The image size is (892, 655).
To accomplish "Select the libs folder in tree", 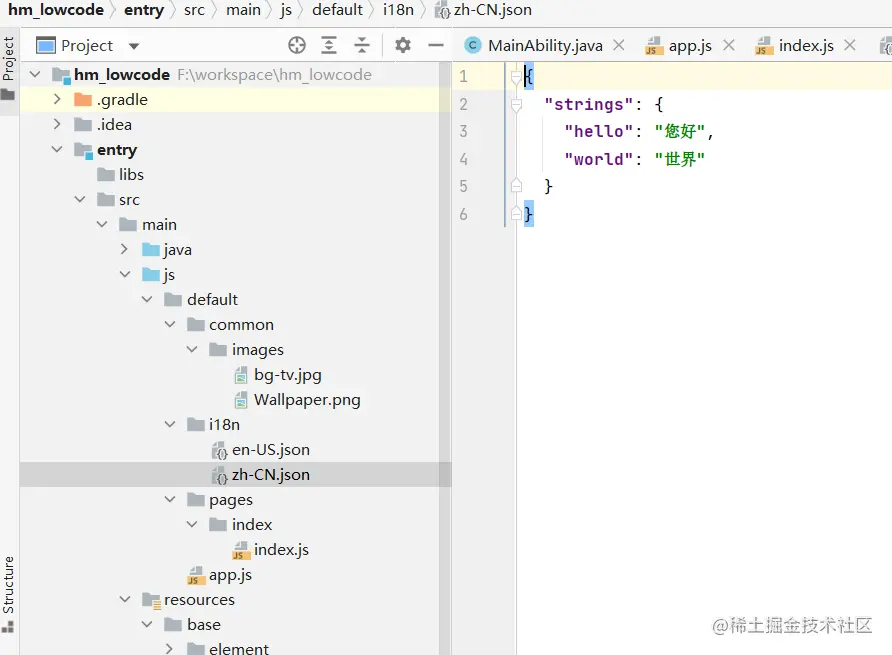I will pyautogui.click(x=131, y=174).
